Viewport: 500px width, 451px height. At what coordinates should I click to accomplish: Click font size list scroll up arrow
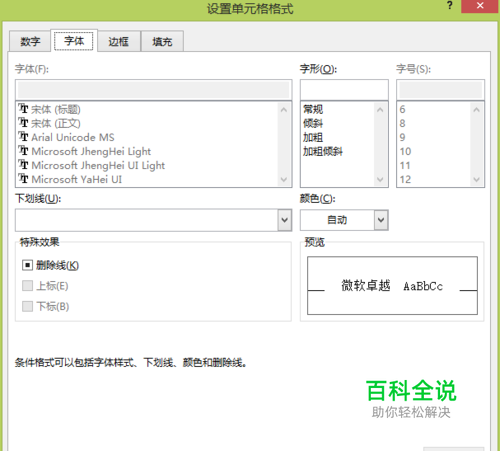pos(476,110)
